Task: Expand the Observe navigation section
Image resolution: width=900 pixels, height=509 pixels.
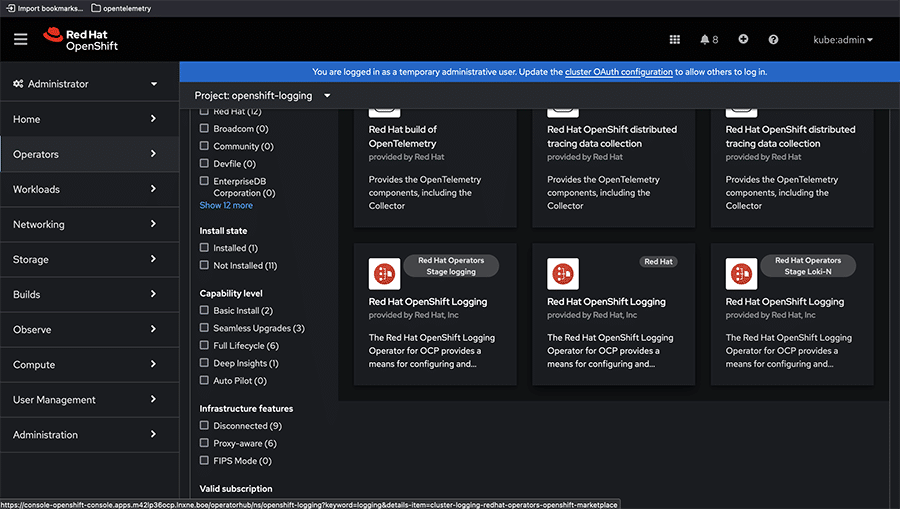Action: click(85, 329)
